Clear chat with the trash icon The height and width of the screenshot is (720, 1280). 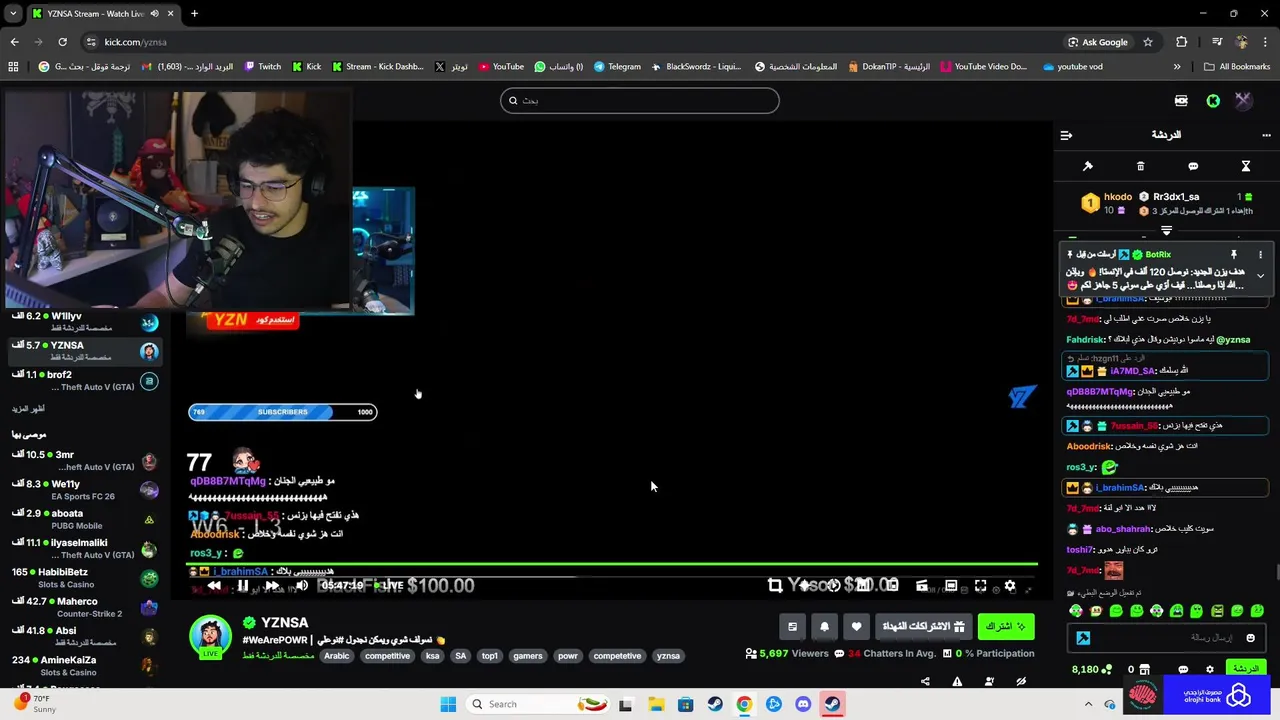coord(1140,166)
